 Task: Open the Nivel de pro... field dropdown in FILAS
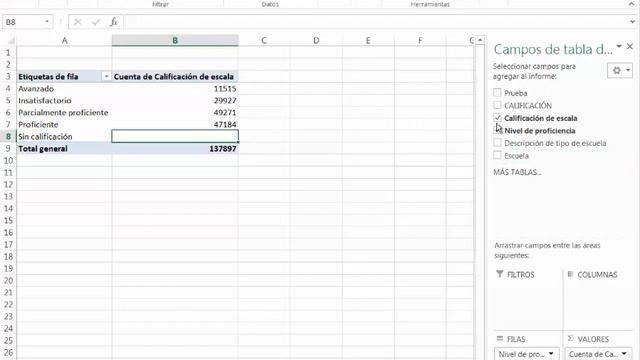coord(551,354)
